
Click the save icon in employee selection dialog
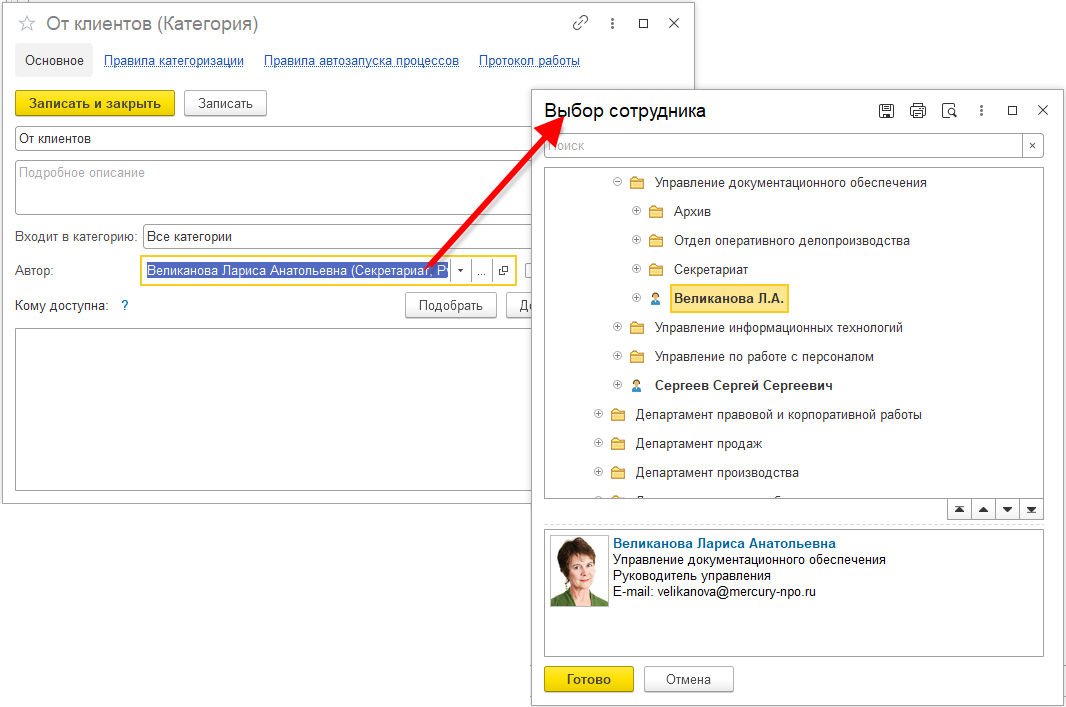[x=886, y=111]
